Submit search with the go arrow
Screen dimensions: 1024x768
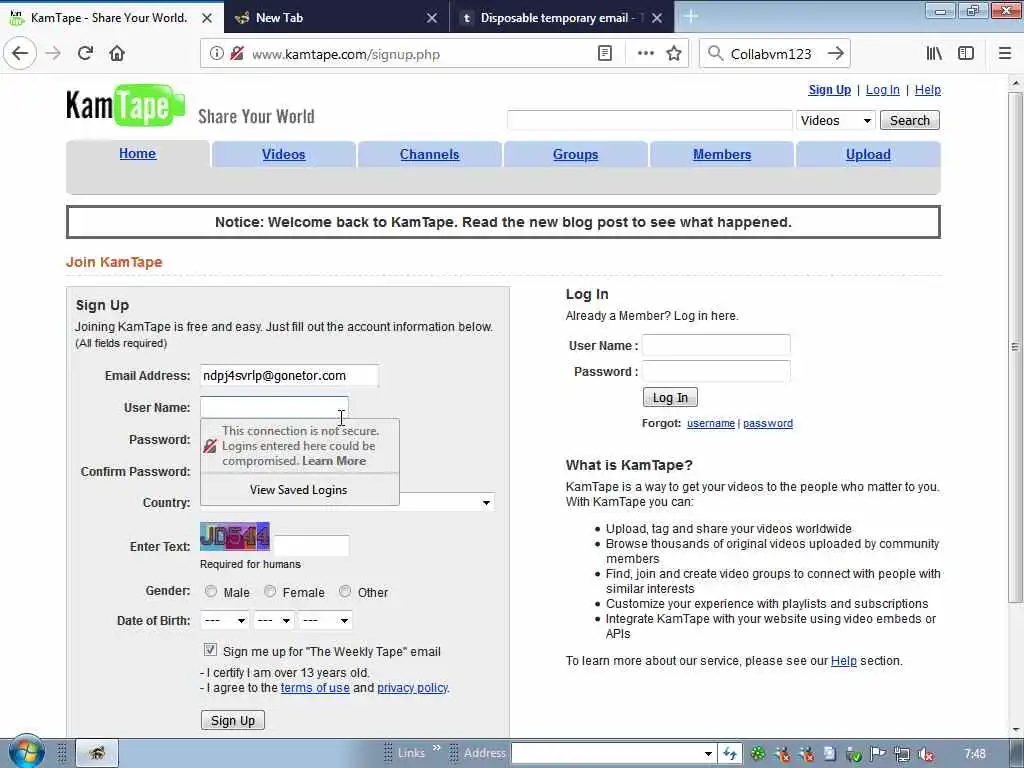[835, 54]
